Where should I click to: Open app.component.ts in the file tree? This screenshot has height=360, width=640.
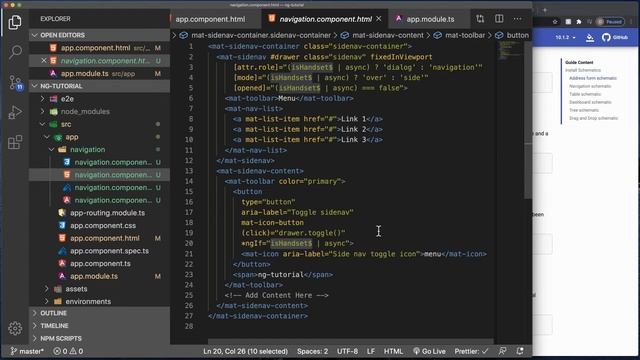pos(100,263)
